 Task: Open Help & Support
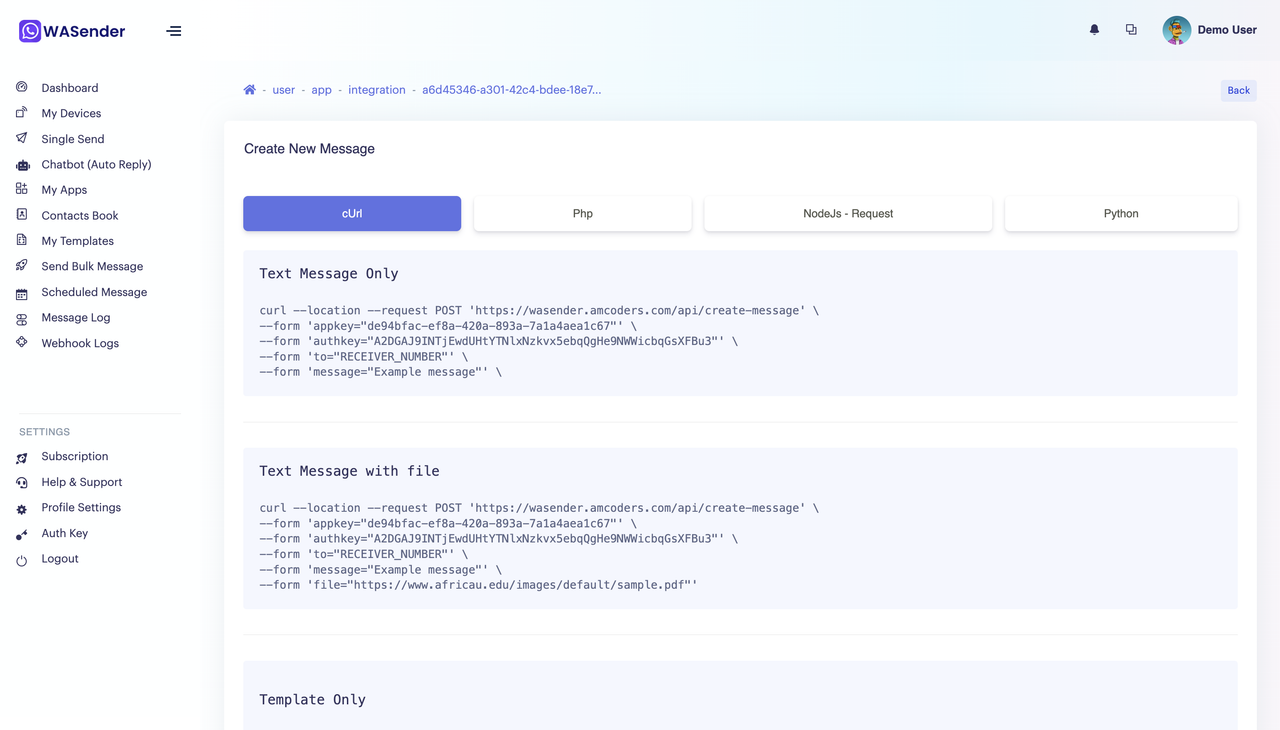point(82,482)
